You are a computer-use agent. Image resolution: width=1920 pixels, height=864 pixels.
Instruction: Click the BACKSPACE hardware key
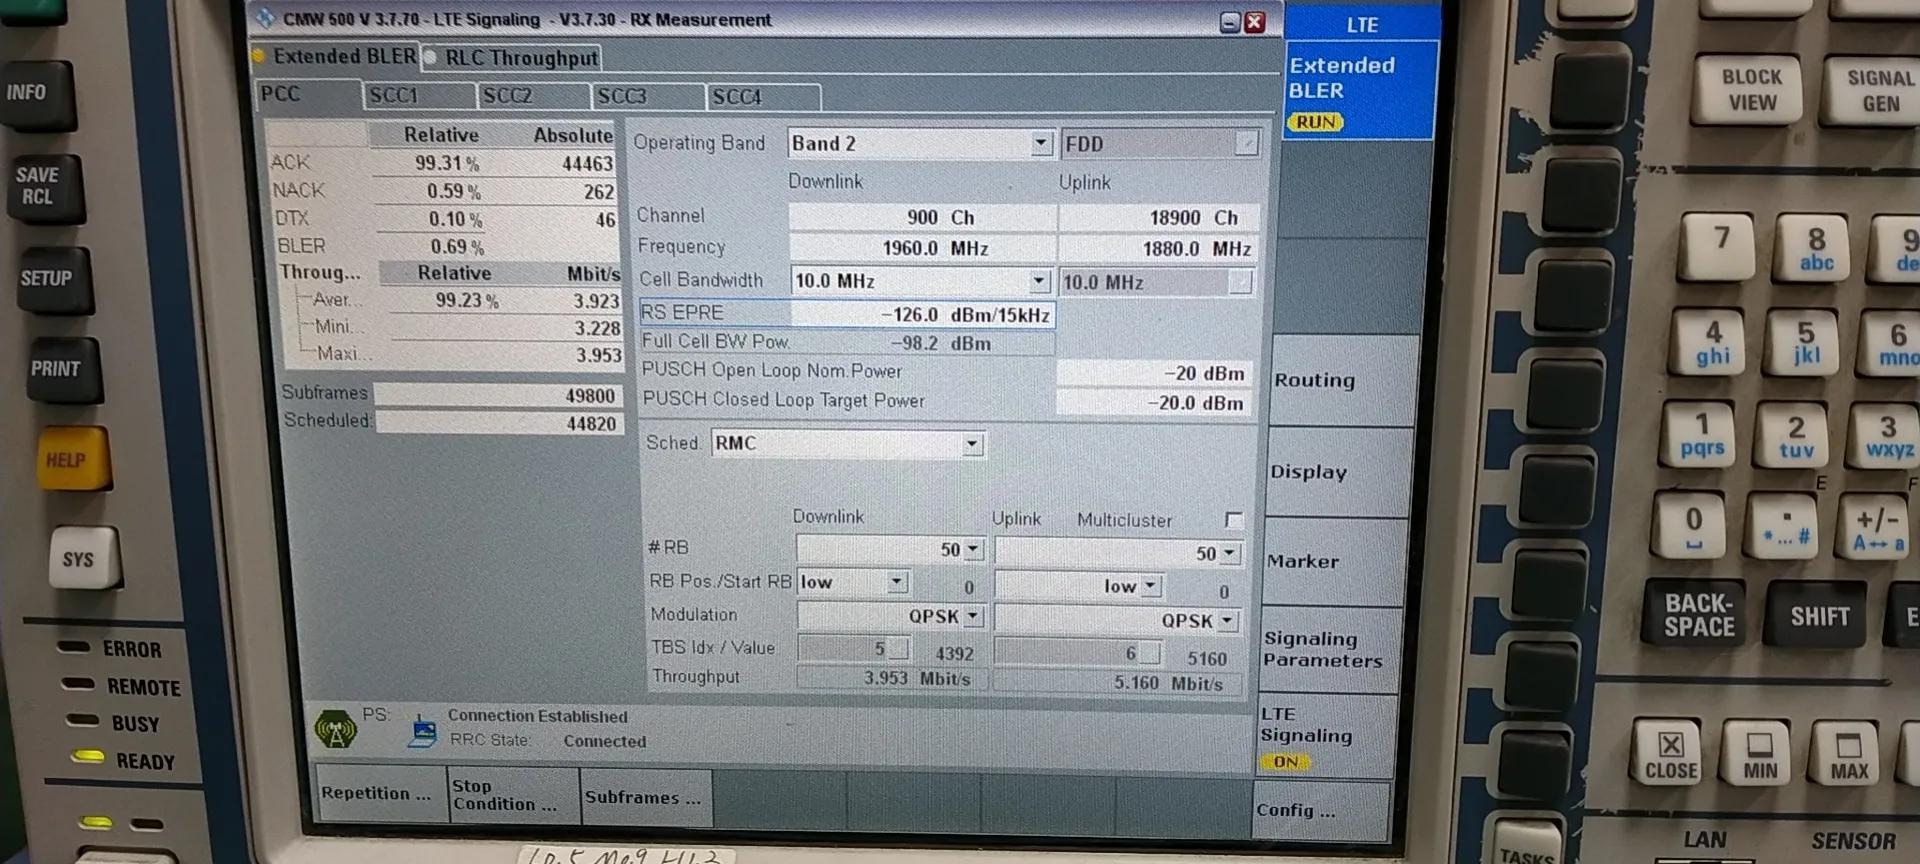click(x=1696, y=615)
